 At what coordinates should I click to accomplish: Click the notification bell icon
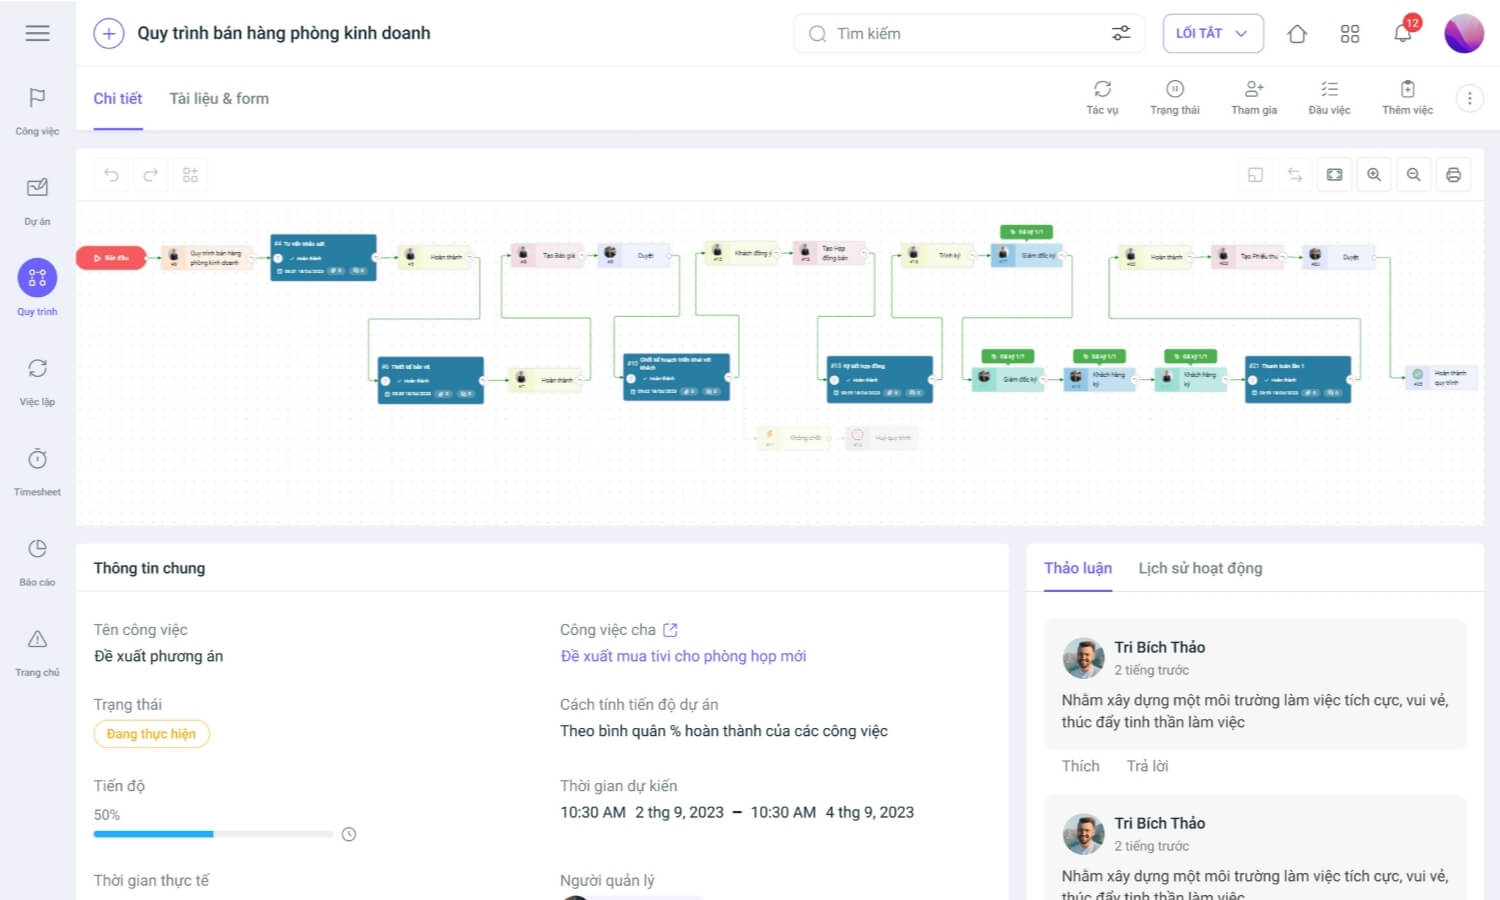coord(1402,33)
